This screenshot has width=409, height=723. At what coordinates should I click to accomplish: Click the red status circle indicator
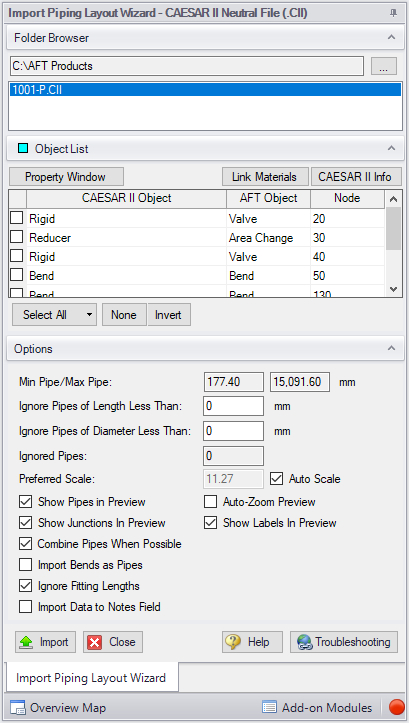[397, 707]
